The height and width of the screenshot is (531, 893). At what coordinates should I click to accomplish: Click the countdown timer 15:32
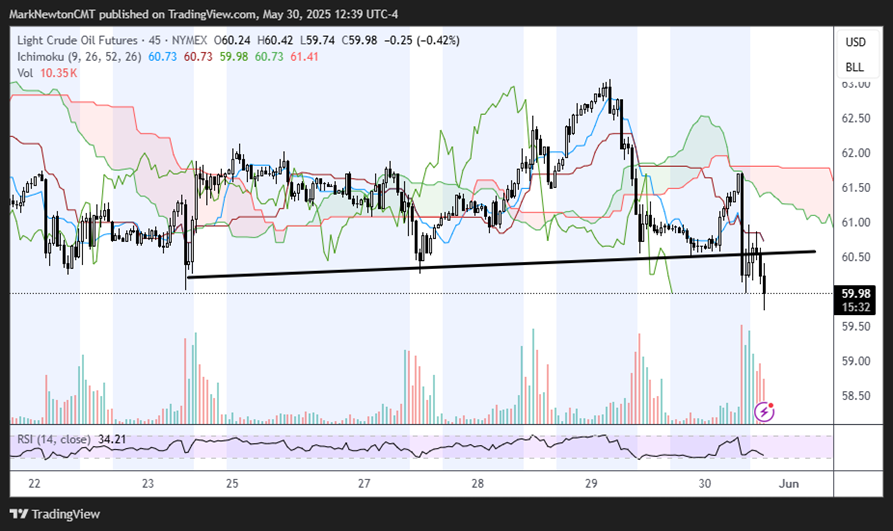click(x=855, y=308)
